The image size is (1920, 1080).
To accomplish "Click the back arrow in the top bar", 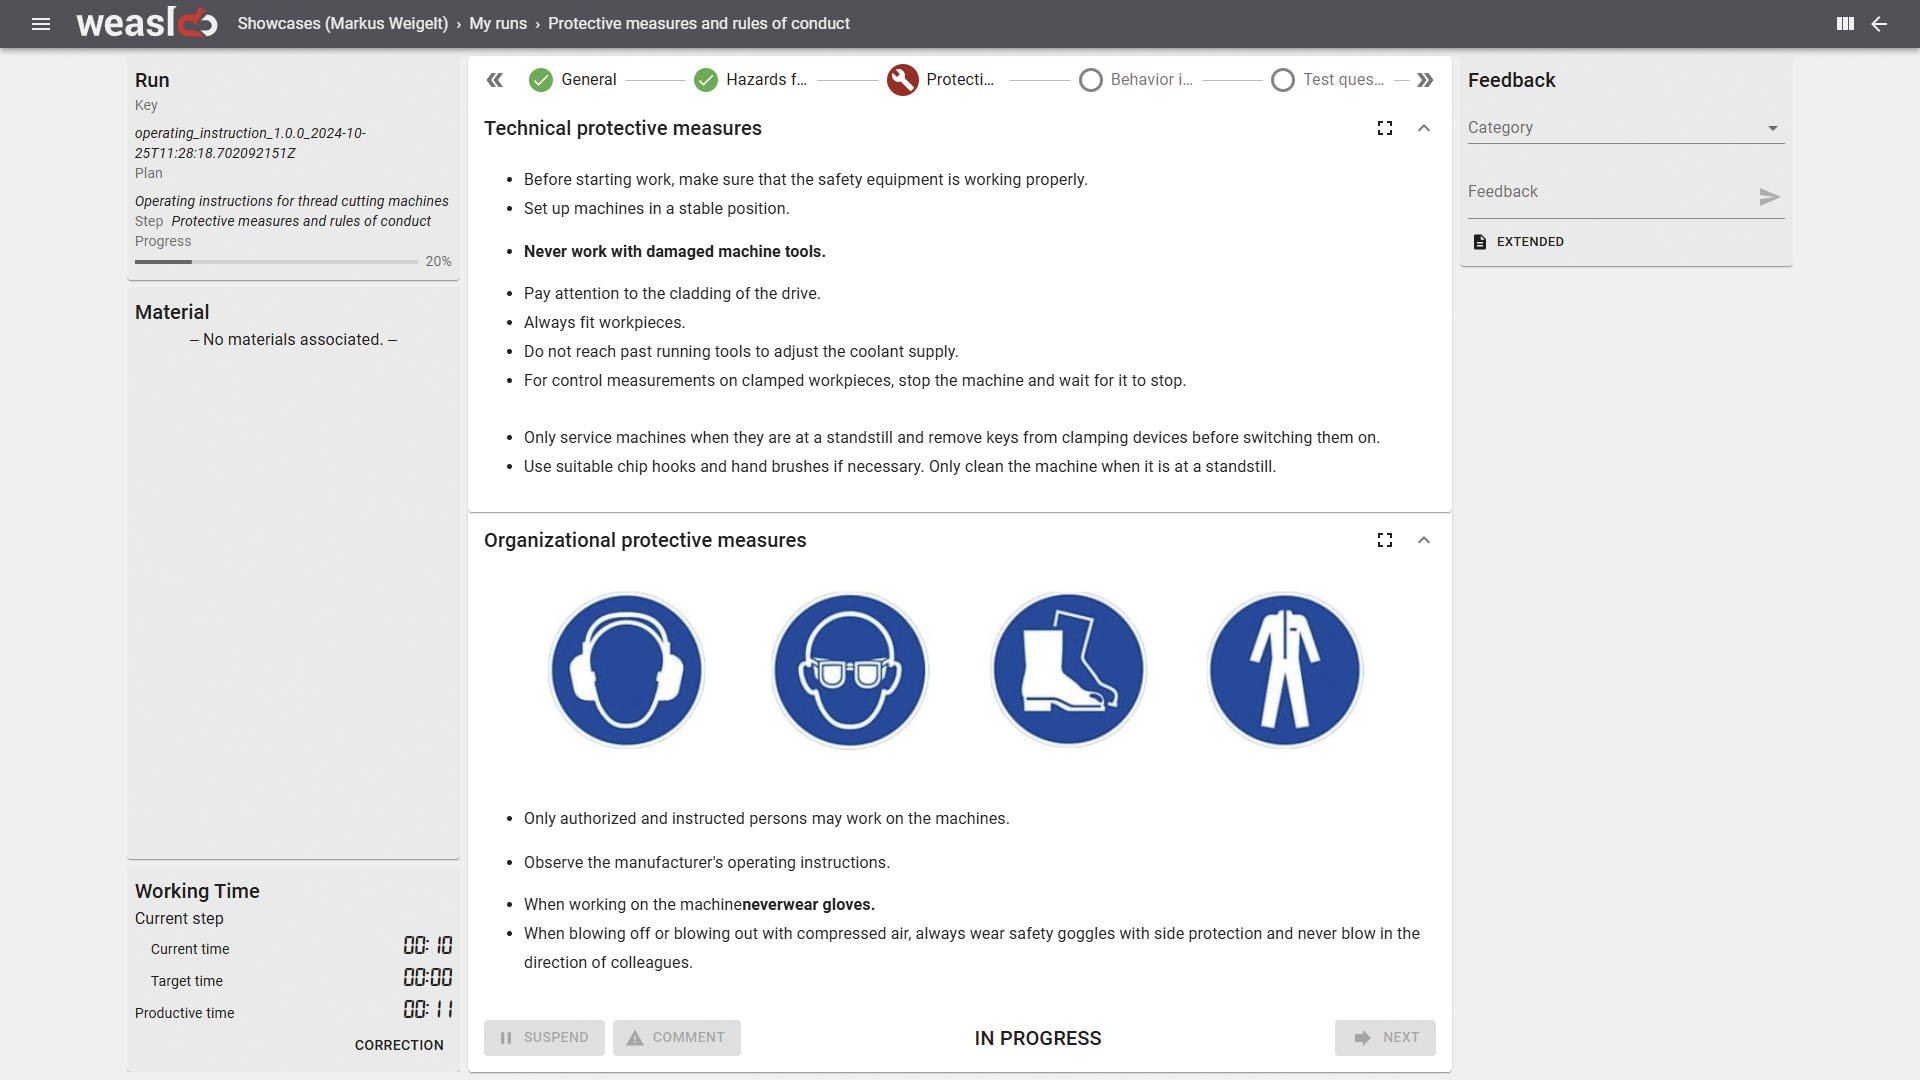I will point(1879,23).
